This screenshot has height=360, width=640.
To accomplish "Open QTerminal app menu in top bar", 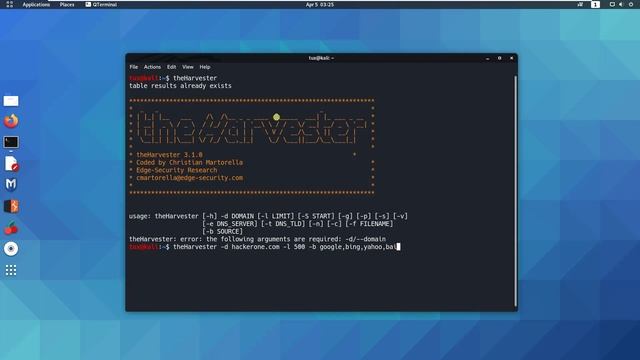I will point(101,4).
